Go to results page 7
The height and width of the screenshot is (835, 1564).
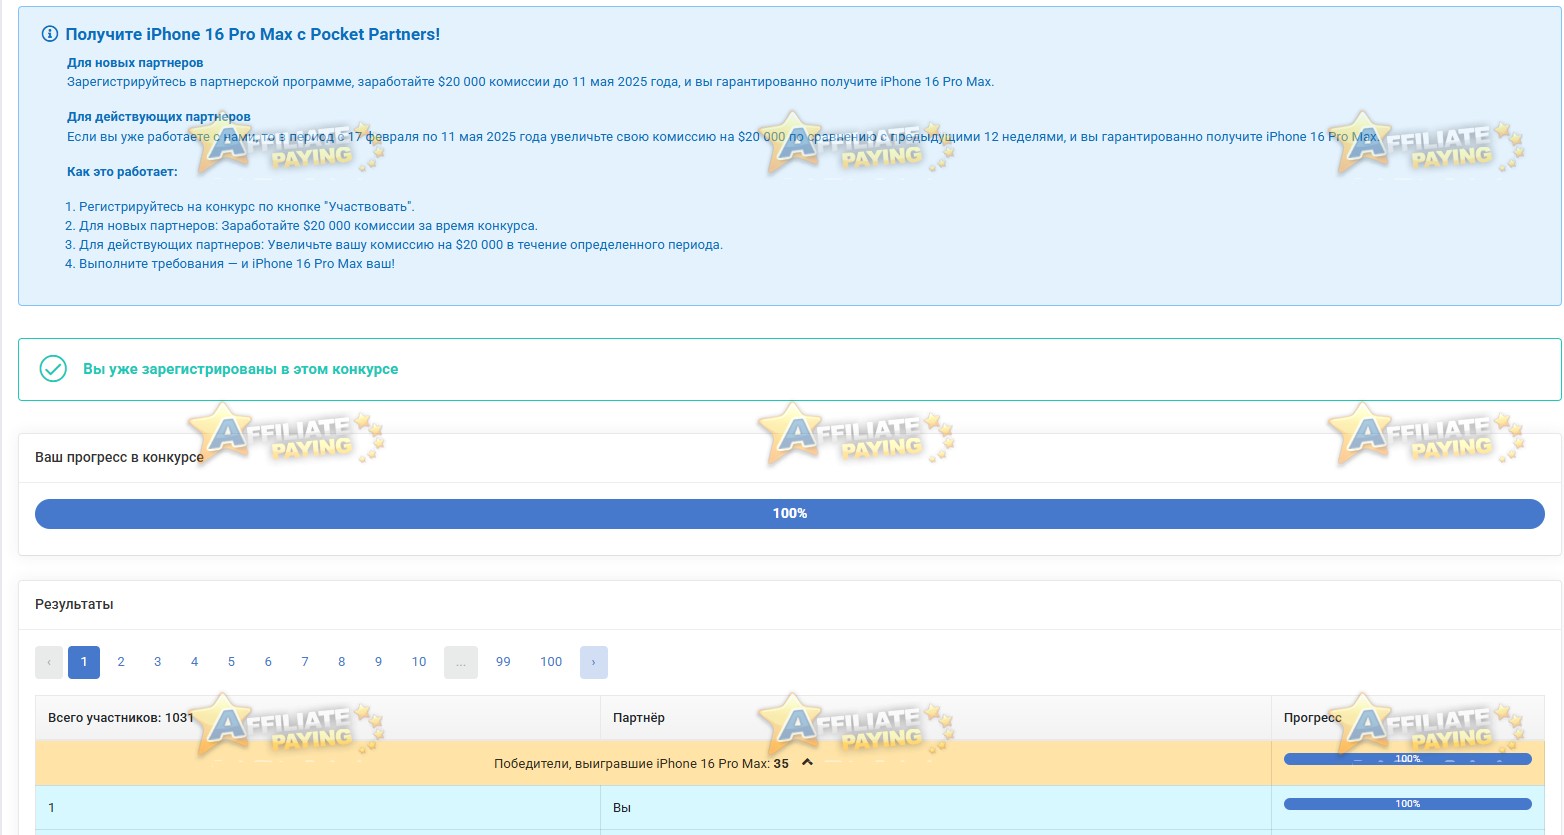click(305, 662)
